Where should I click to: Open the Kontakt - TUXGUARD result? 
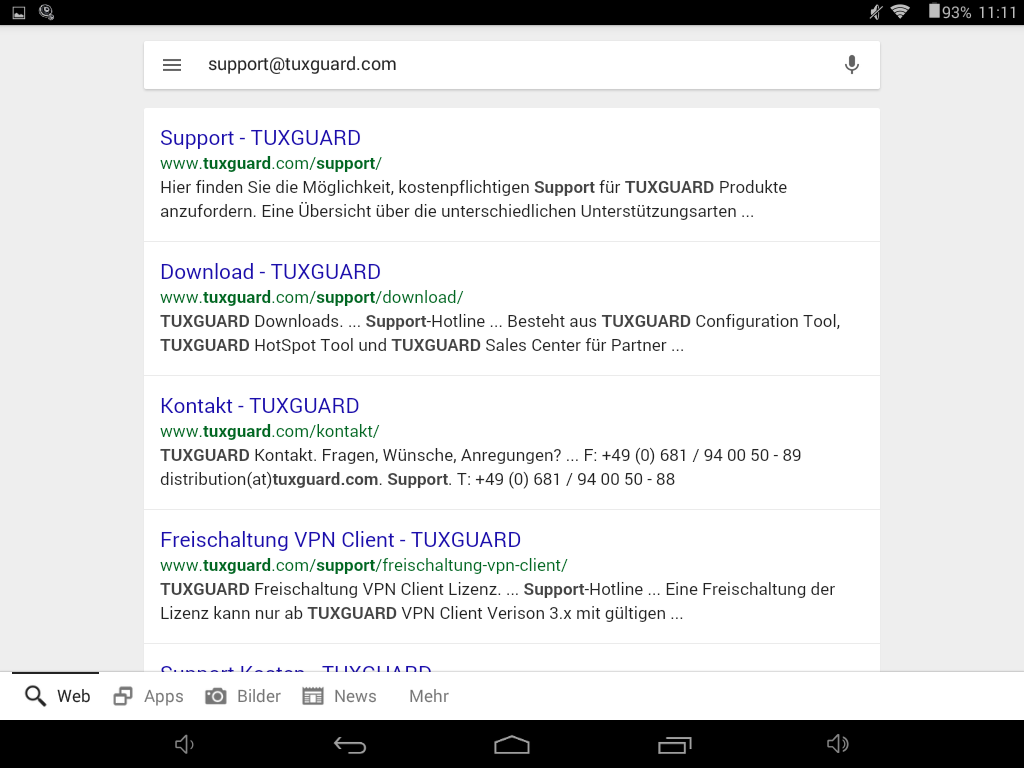(259, 406)
